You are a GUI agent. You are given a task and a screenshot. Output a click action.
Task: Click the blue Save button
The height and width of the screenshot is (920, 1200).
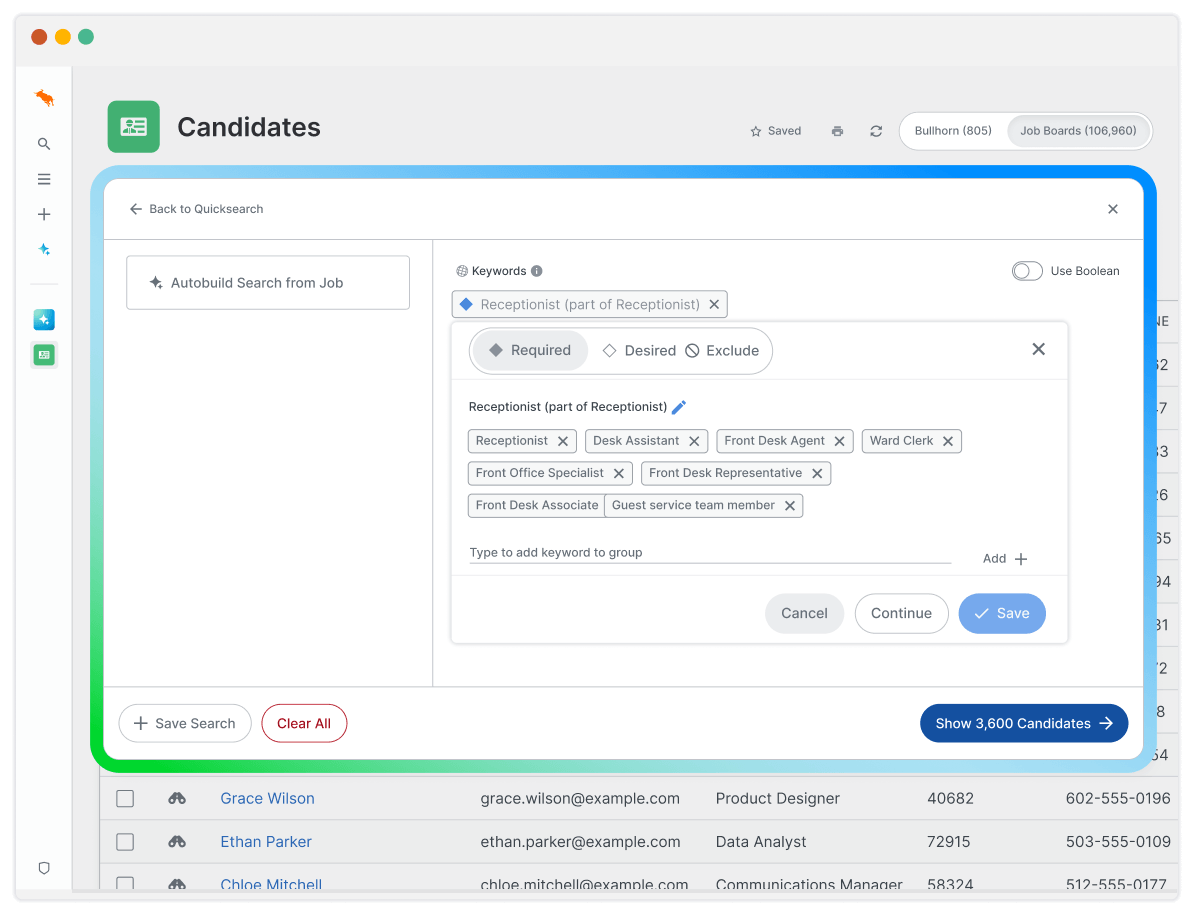1002,614
